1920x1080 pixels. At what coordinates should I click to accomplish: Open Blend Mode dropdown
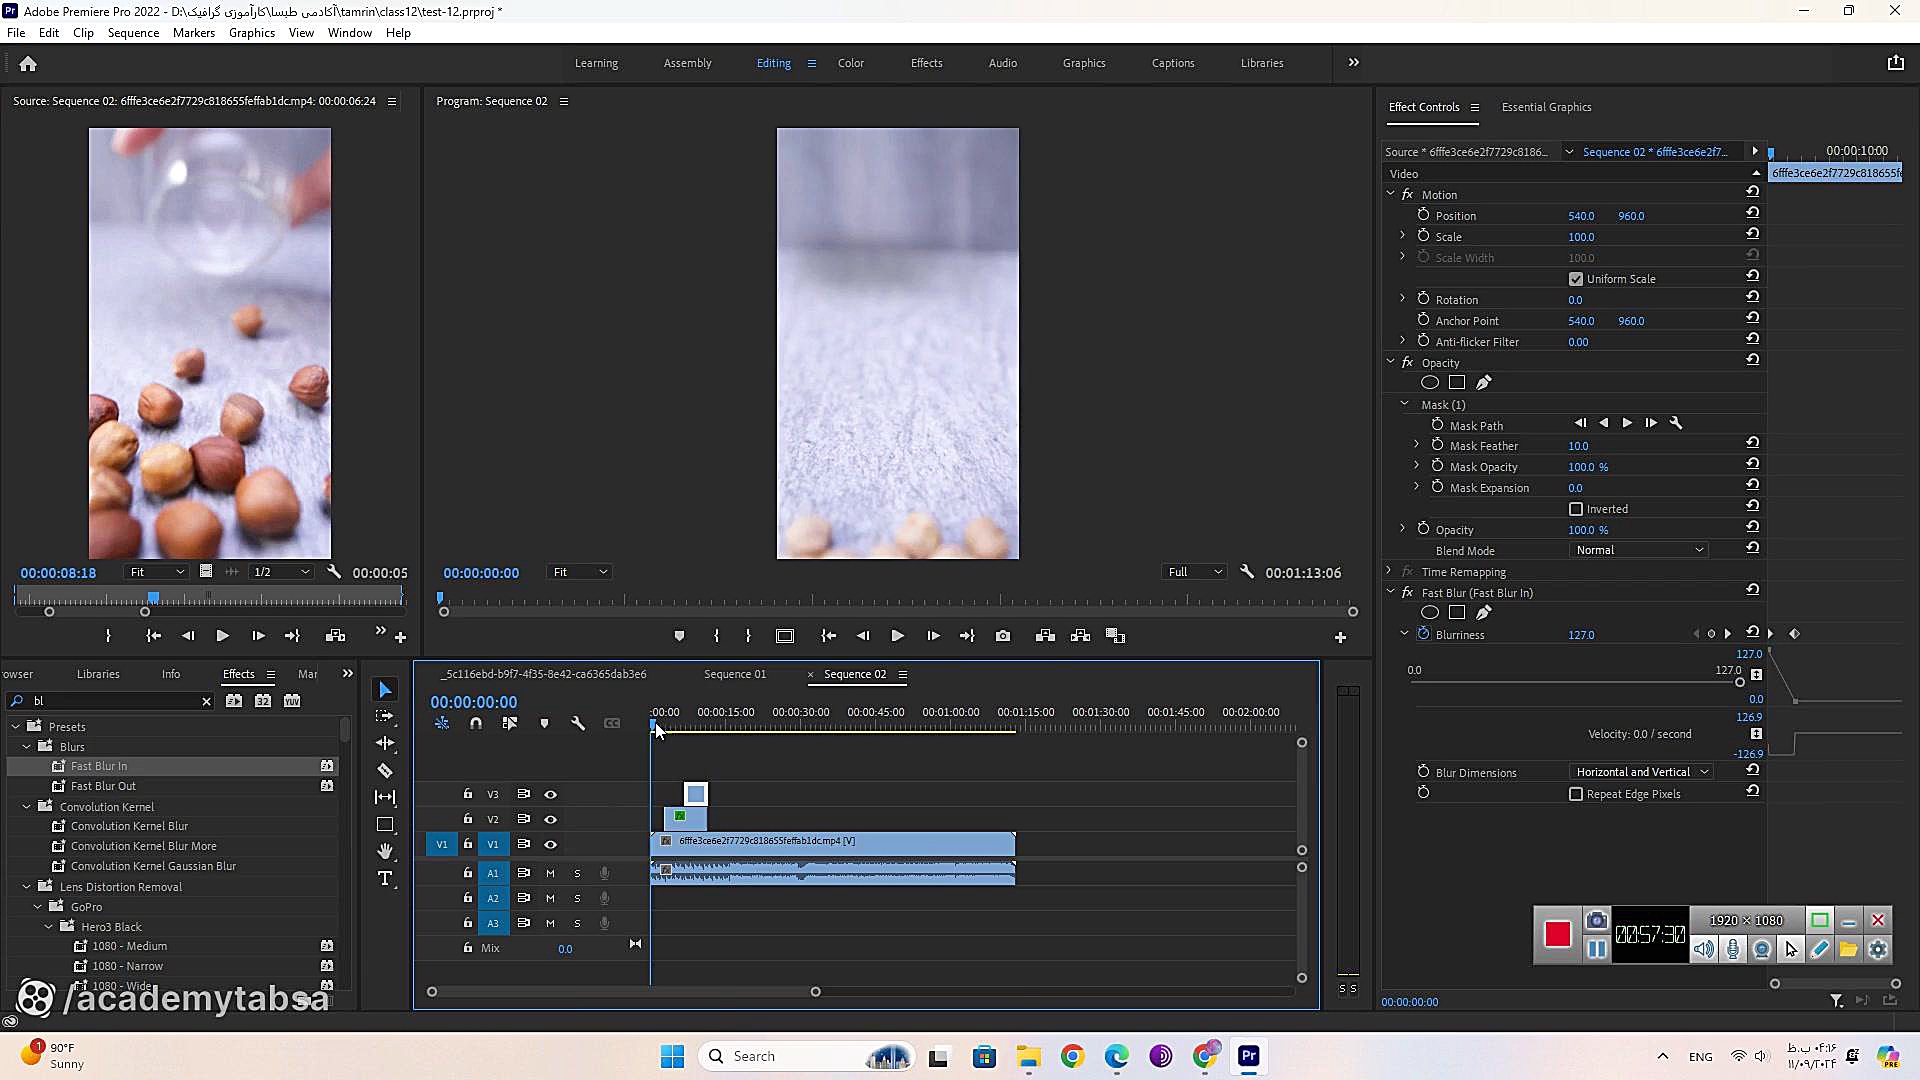tap(1638, 550)
